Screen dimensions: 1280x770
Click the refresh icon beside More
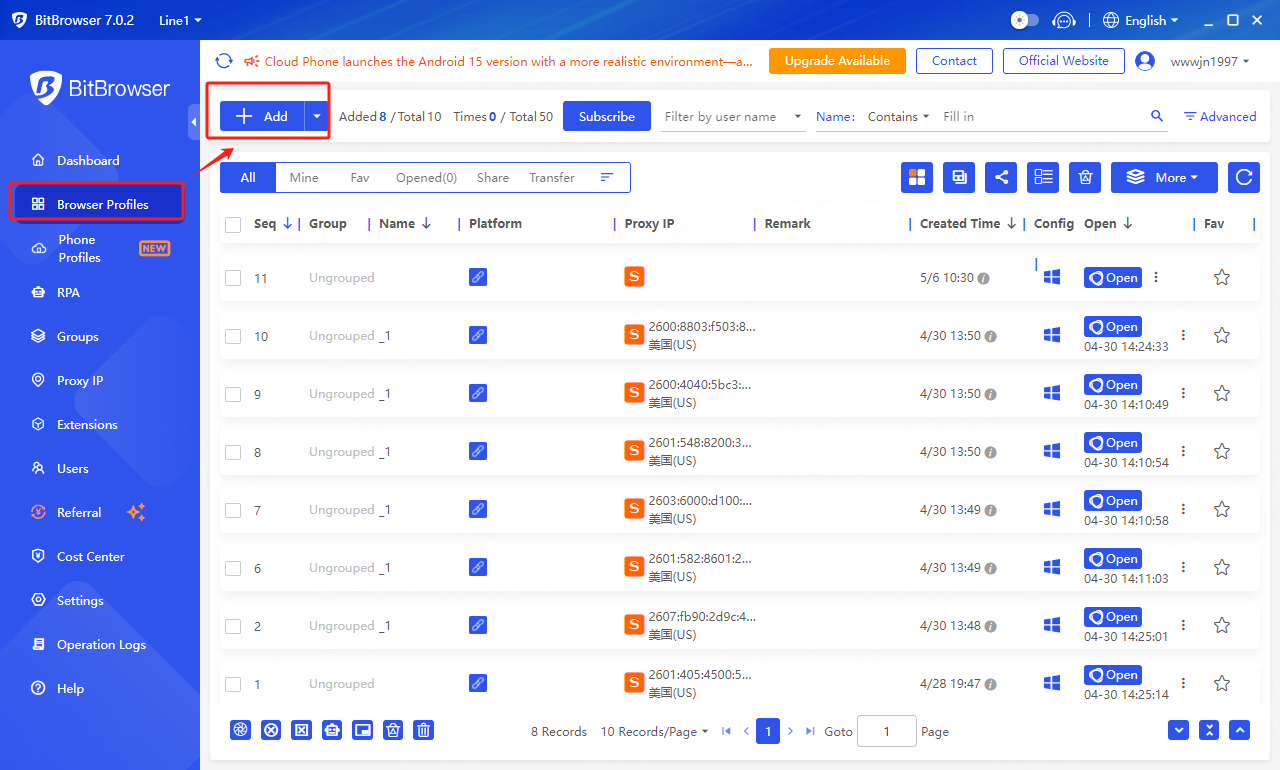coord(1244,177)
